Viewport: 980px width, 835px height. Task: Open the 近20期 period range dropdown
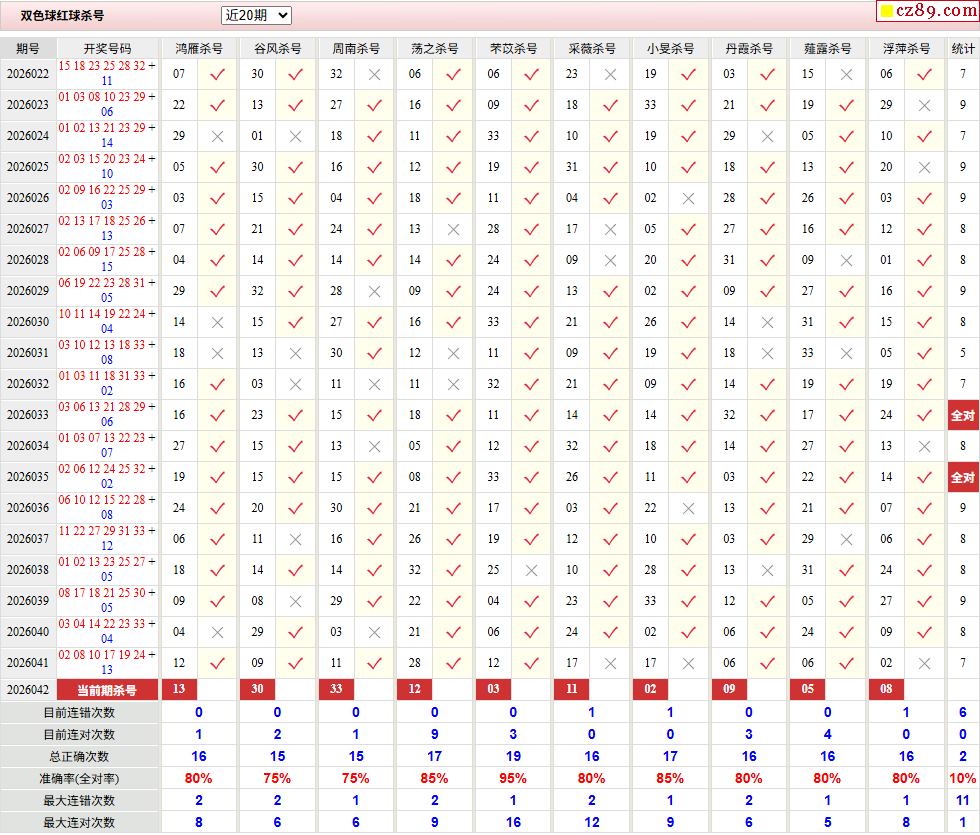[x=256, y=15]
